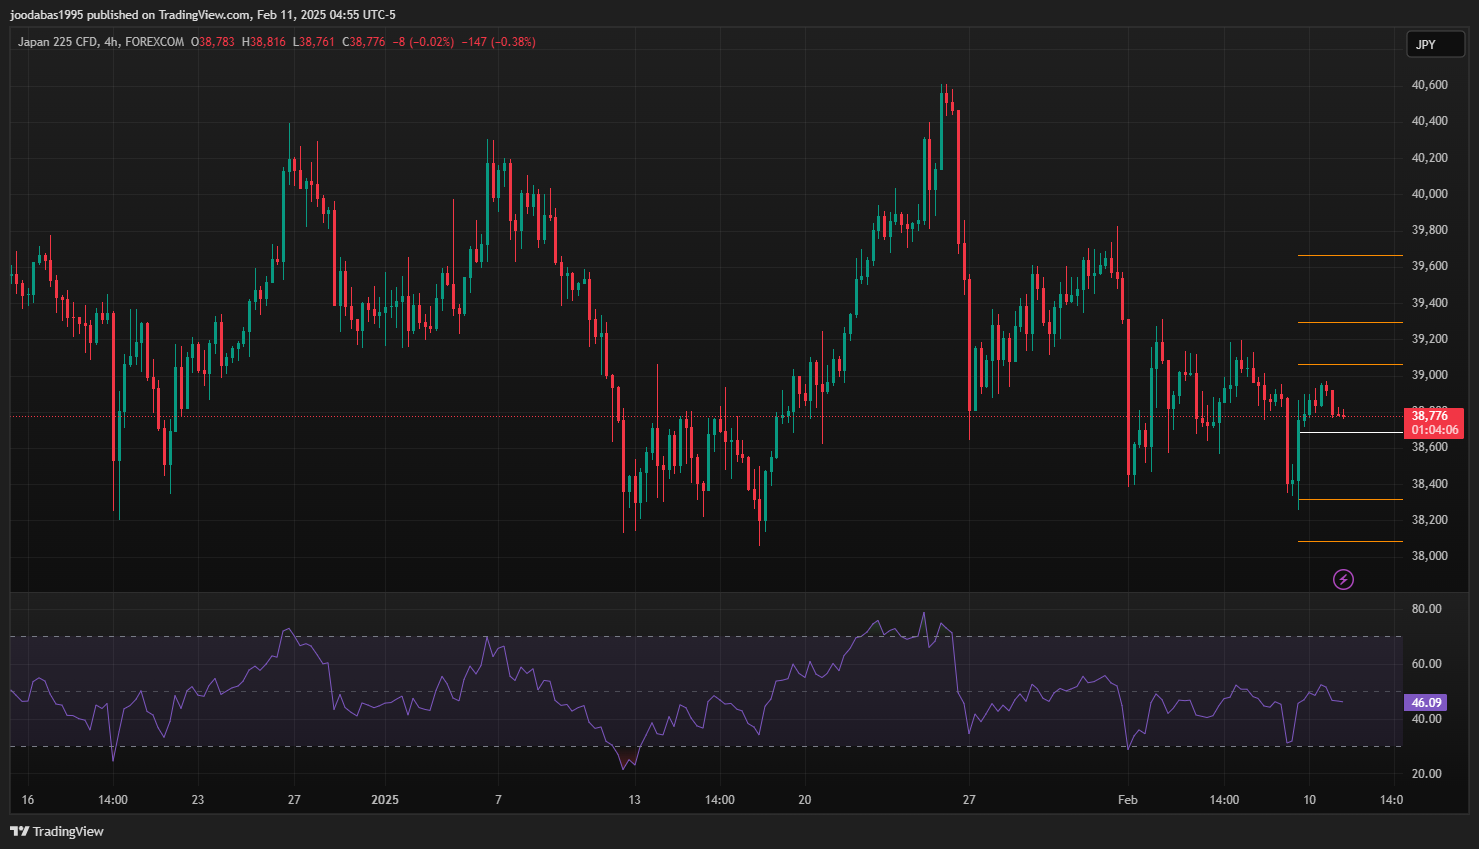
Task: Click the −147 (−0.38%) change value
Action: tap(498, 42)
